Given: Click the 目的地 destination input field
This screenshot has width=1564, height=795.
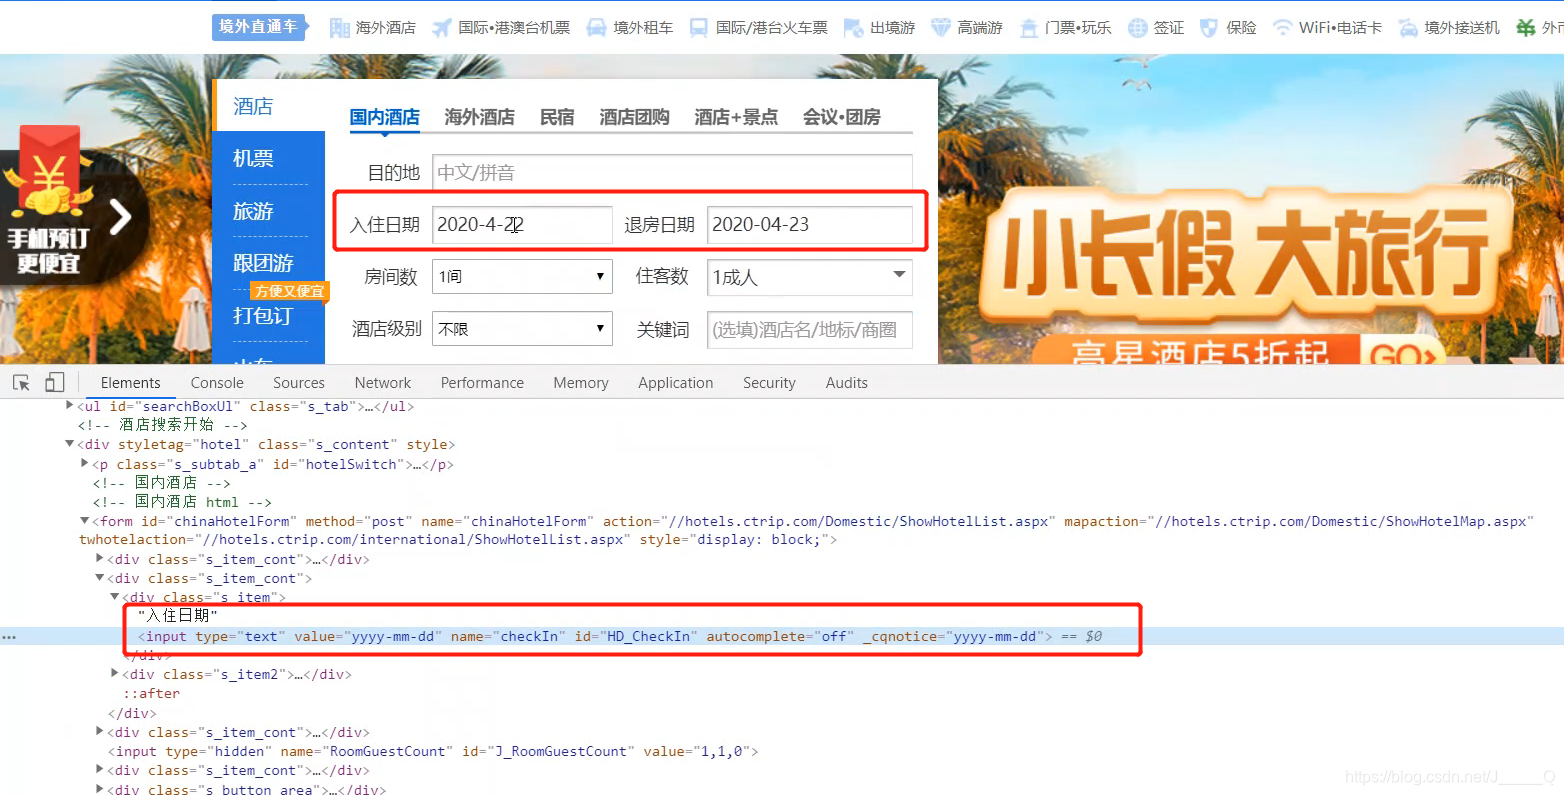Looking at the screenshot, I should point(671,171).
